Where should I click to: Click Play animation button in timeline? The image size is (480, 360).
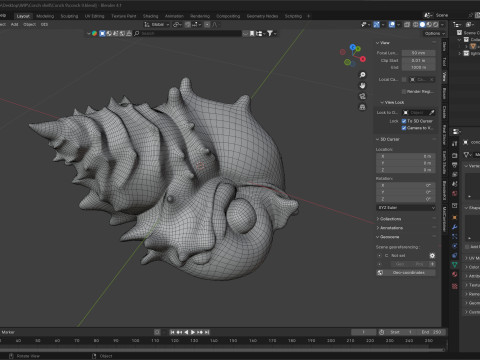pos(193,332)
